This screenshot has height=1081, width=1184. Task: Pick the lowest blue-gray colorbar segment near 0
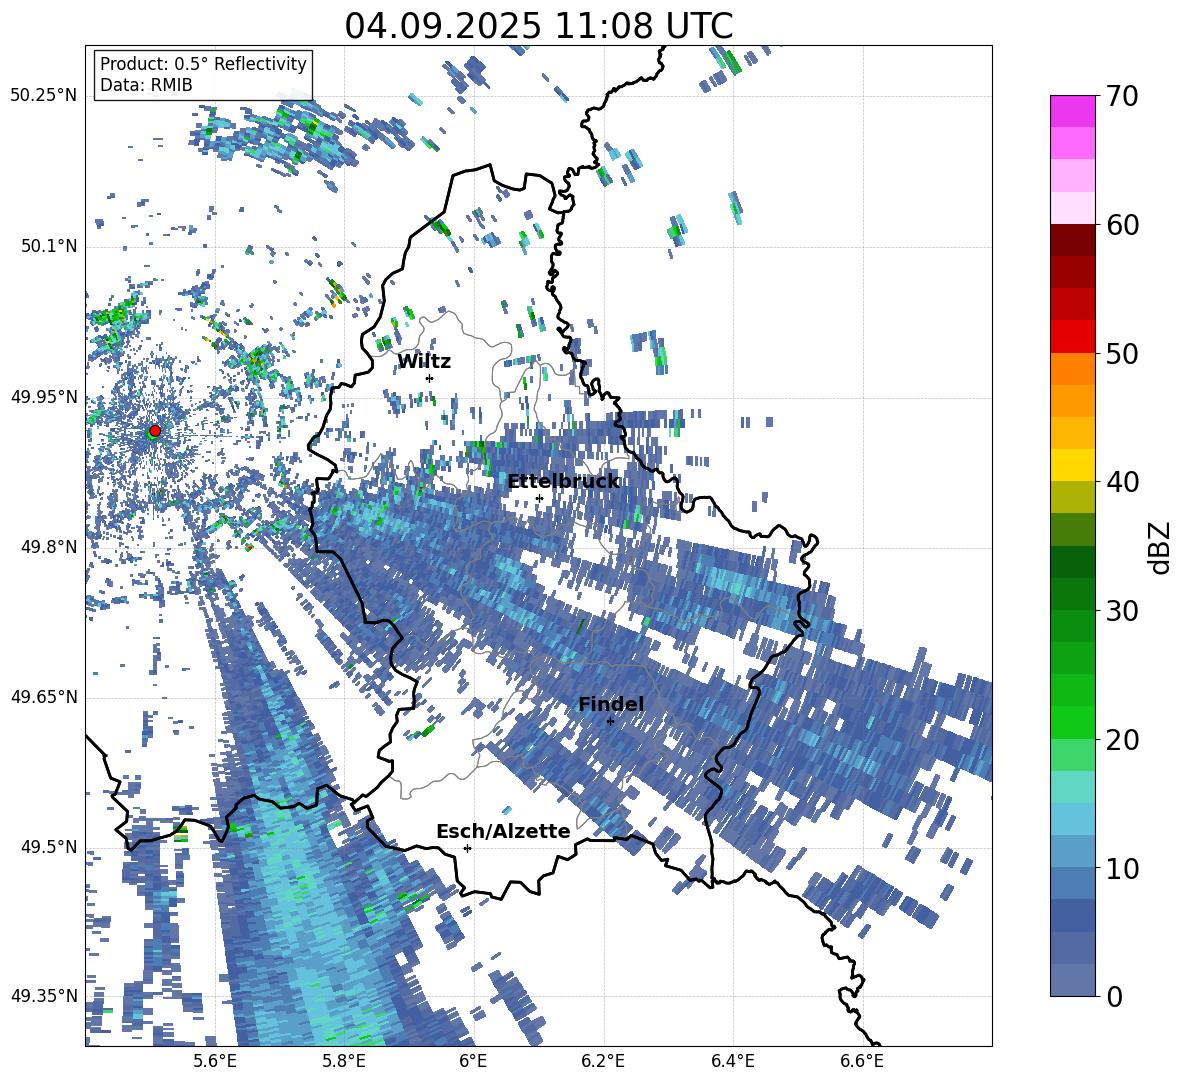(1072, 980)
